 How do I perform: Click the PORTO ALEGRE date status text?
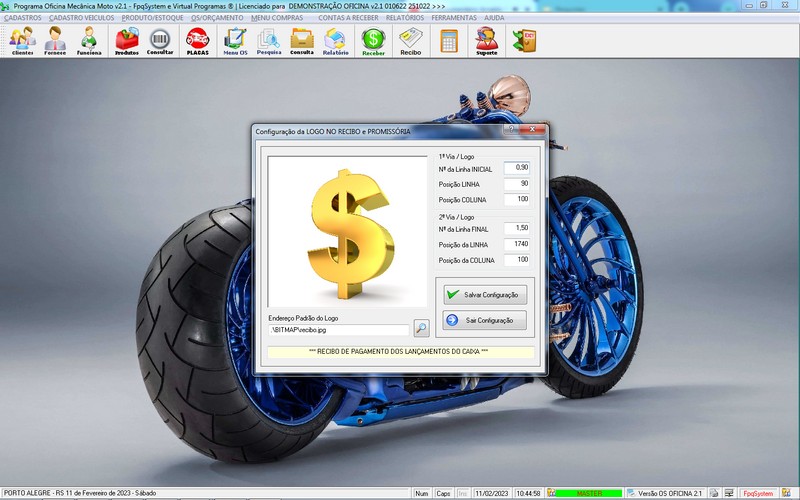tap(80, 493)
